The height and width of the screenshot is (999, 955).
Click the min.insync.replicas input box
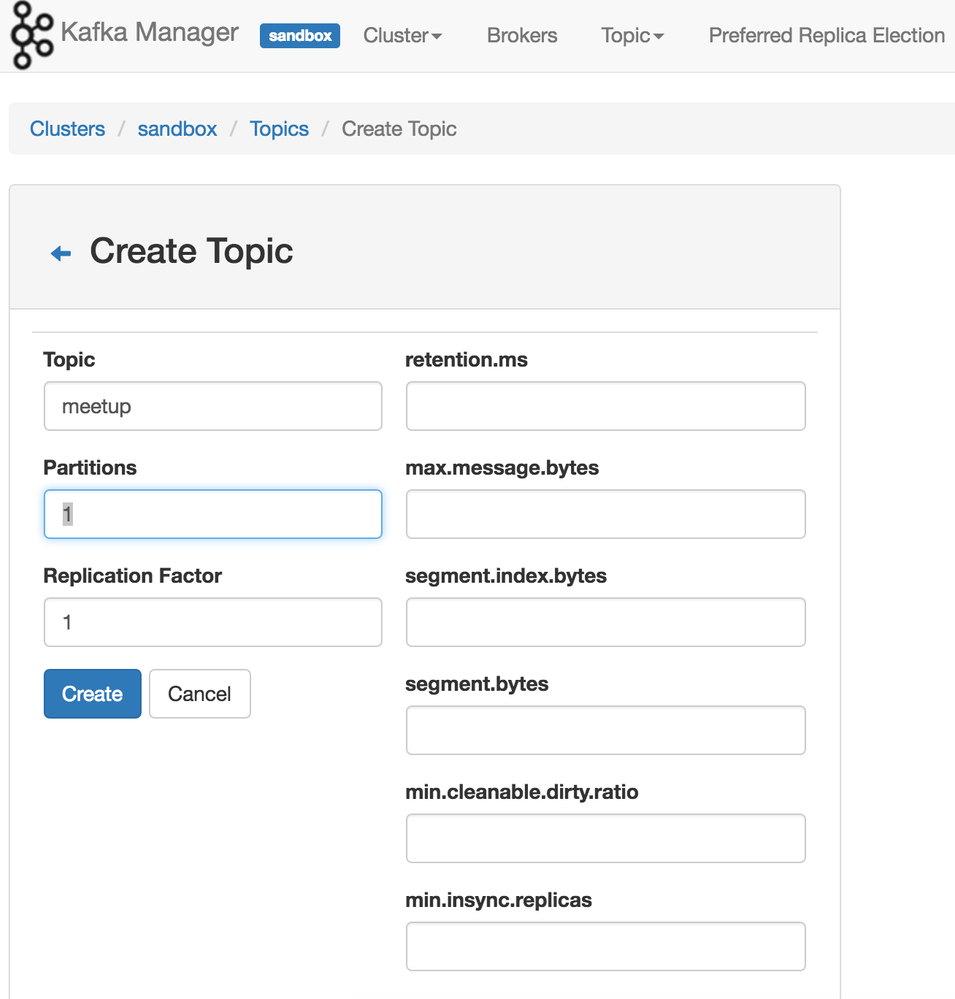click(605, 946)
